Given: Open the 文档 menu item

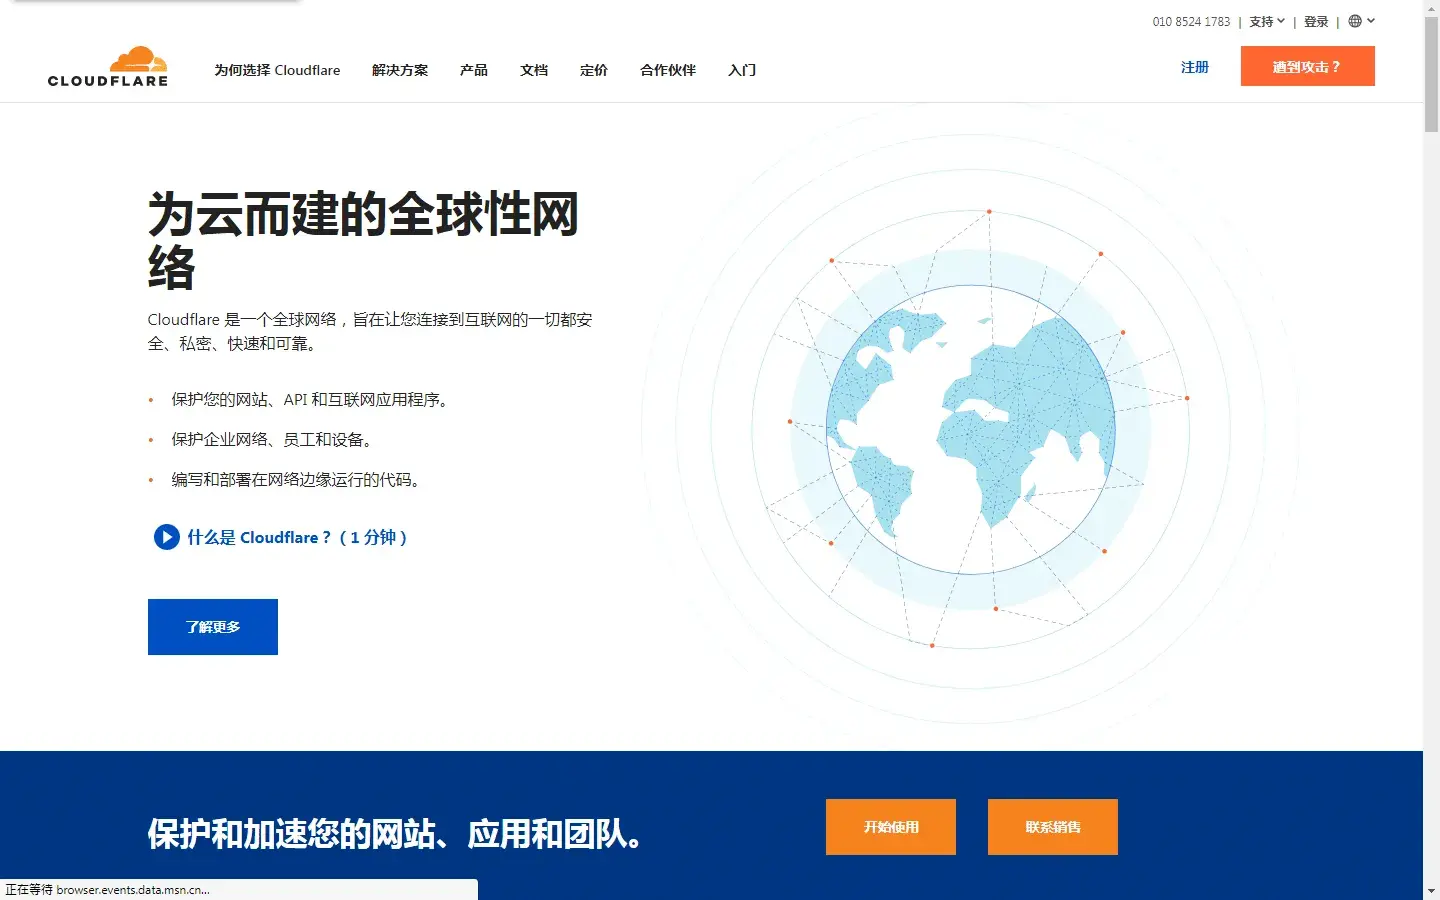Looking at the screenshot, I should 534,70.
